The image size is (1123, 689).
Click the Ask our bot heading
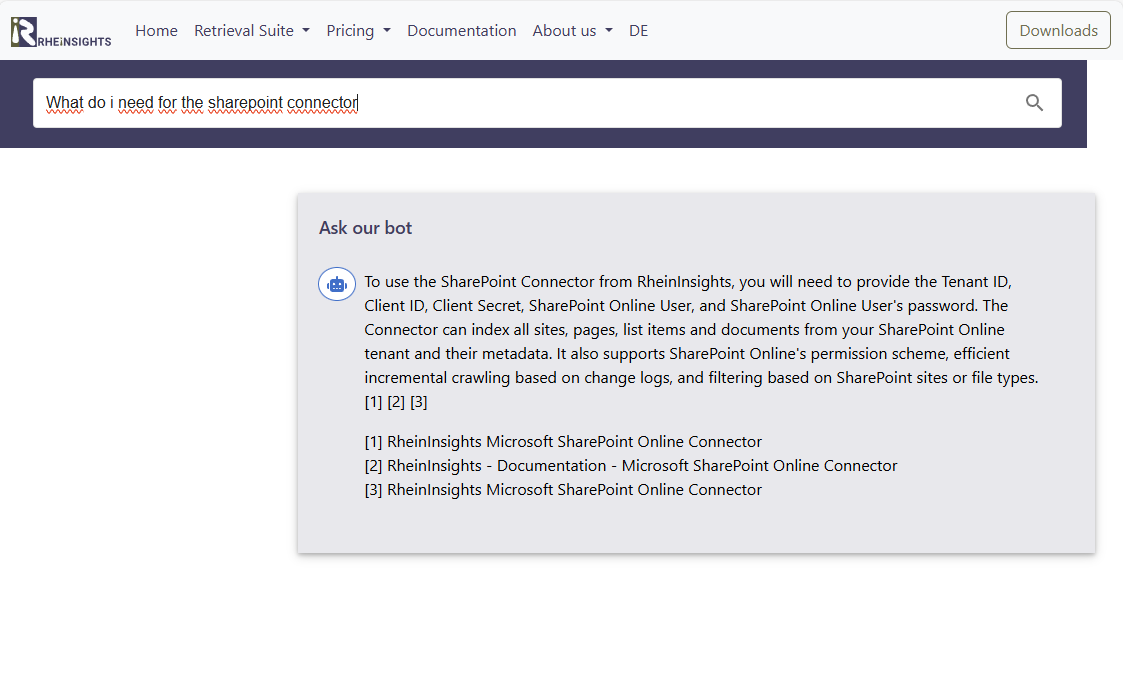(365, 228)
